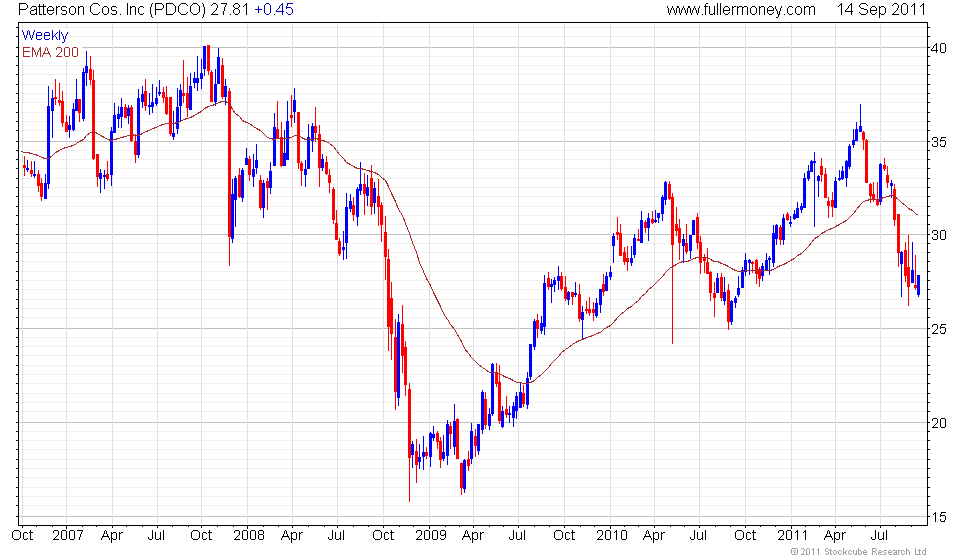Click the 2009 year label on the time axis
The width and height of the screenshot is (980, 560).
click(431, 536)
